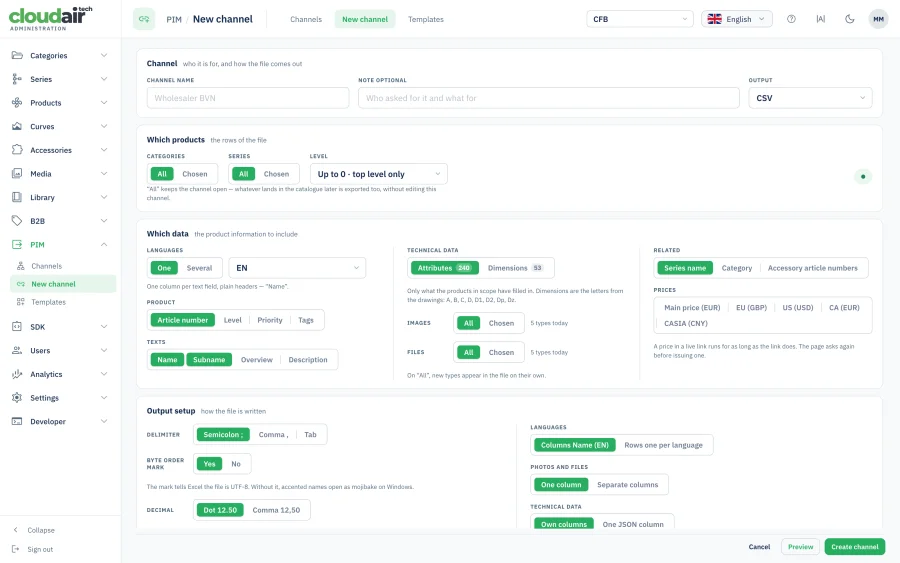Click the AI assistant icon in header
Screen dimensions: 900x563
tap(821, 19)
